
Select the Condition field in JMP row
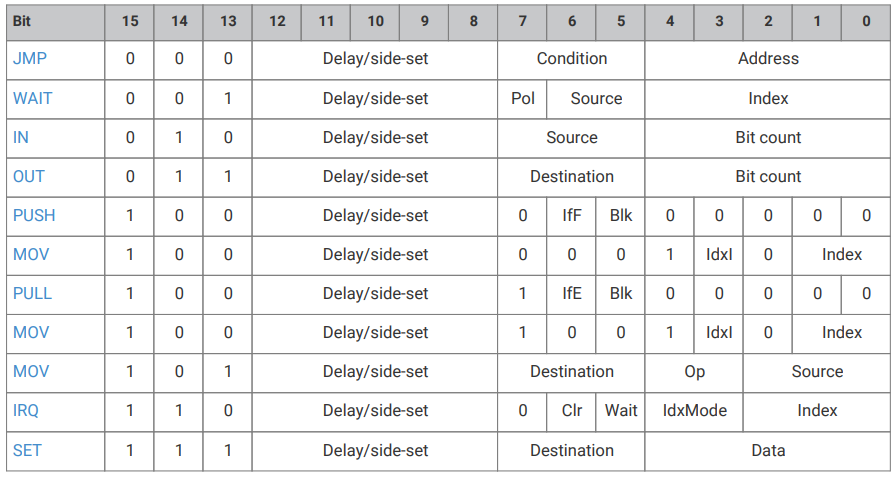(571, 59)
